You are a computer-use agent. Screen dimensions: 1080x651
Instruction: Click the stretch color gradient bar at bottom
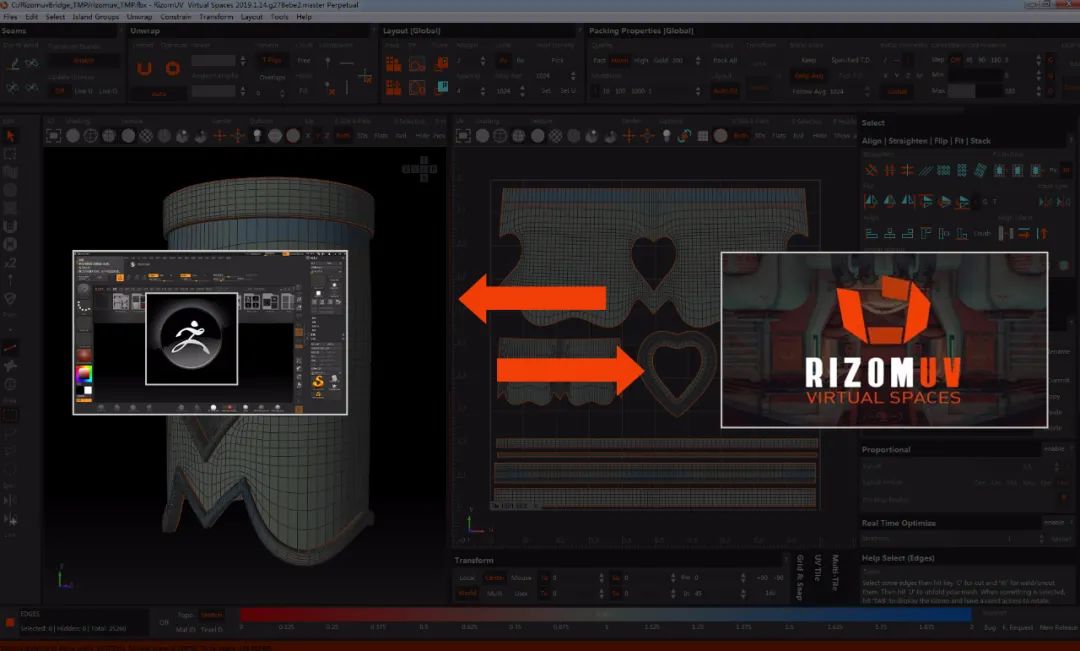pos(605,614)
